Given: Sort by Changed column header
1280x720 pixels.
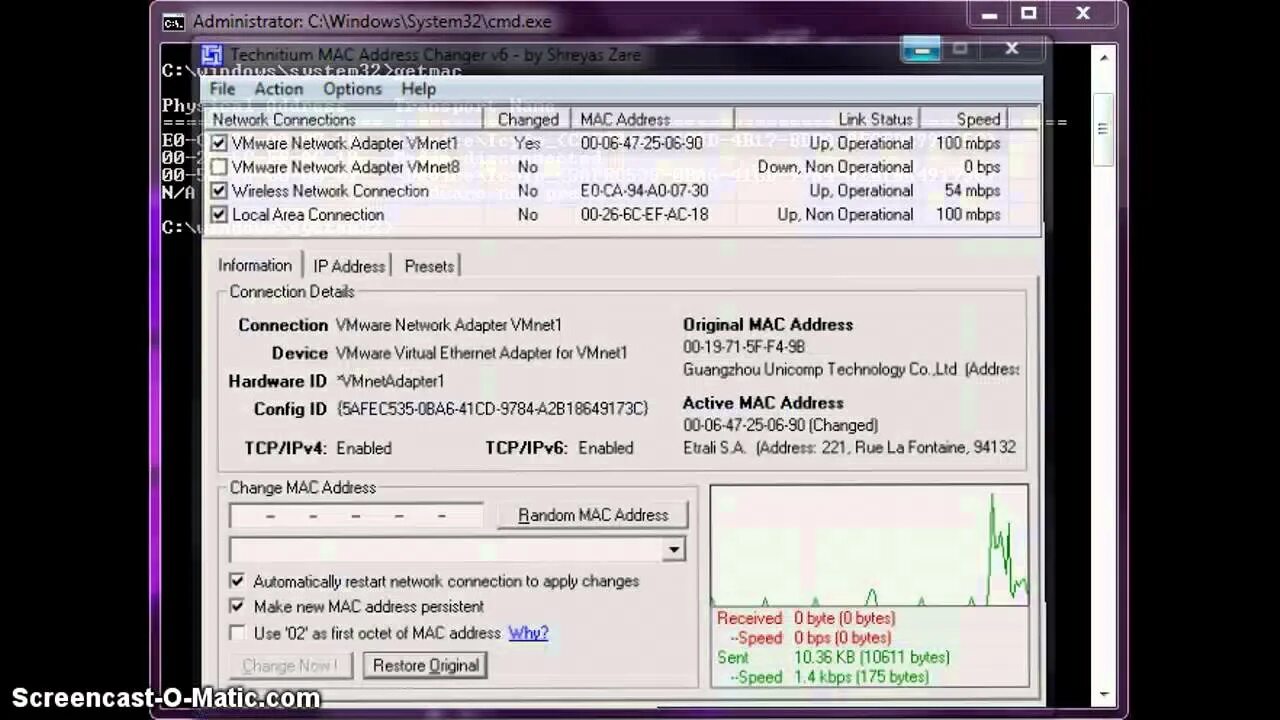Looking at the screenshot, I should point(528,119).
